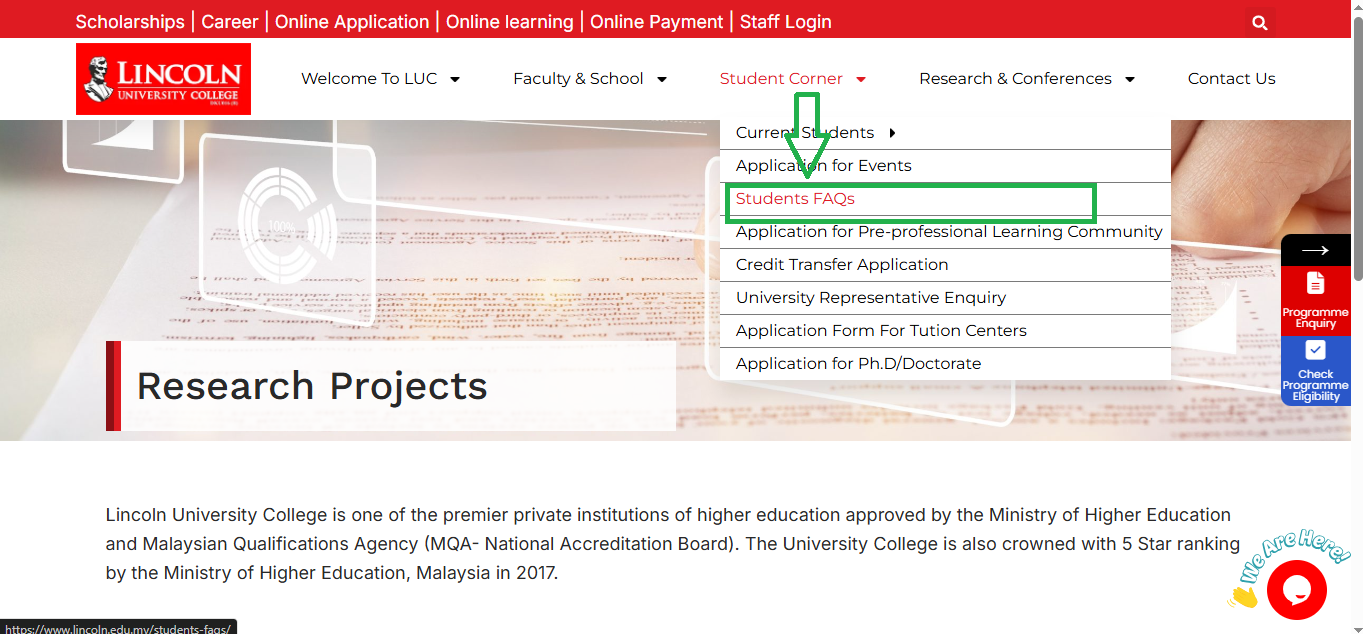Click the search magnifier icon in red bar
This screenshot has height=634, width=1363.
pos(1260,22)
